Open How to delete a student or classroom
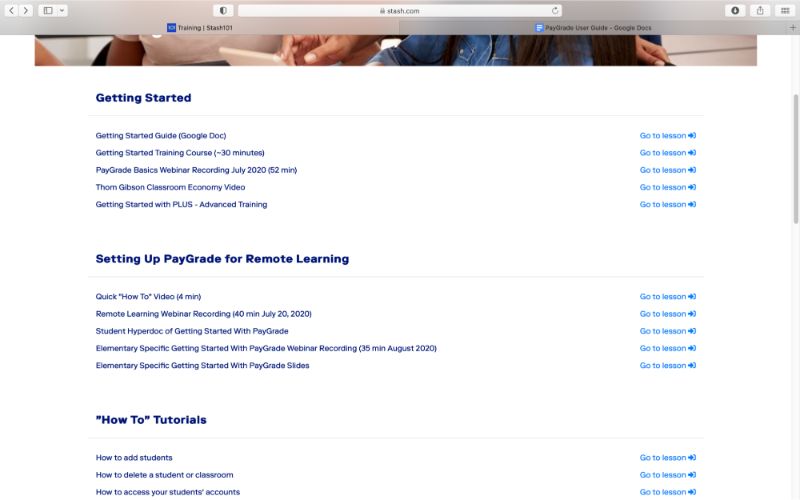The height and width of the screenshot is (500, 800). [x=164, y=475]
